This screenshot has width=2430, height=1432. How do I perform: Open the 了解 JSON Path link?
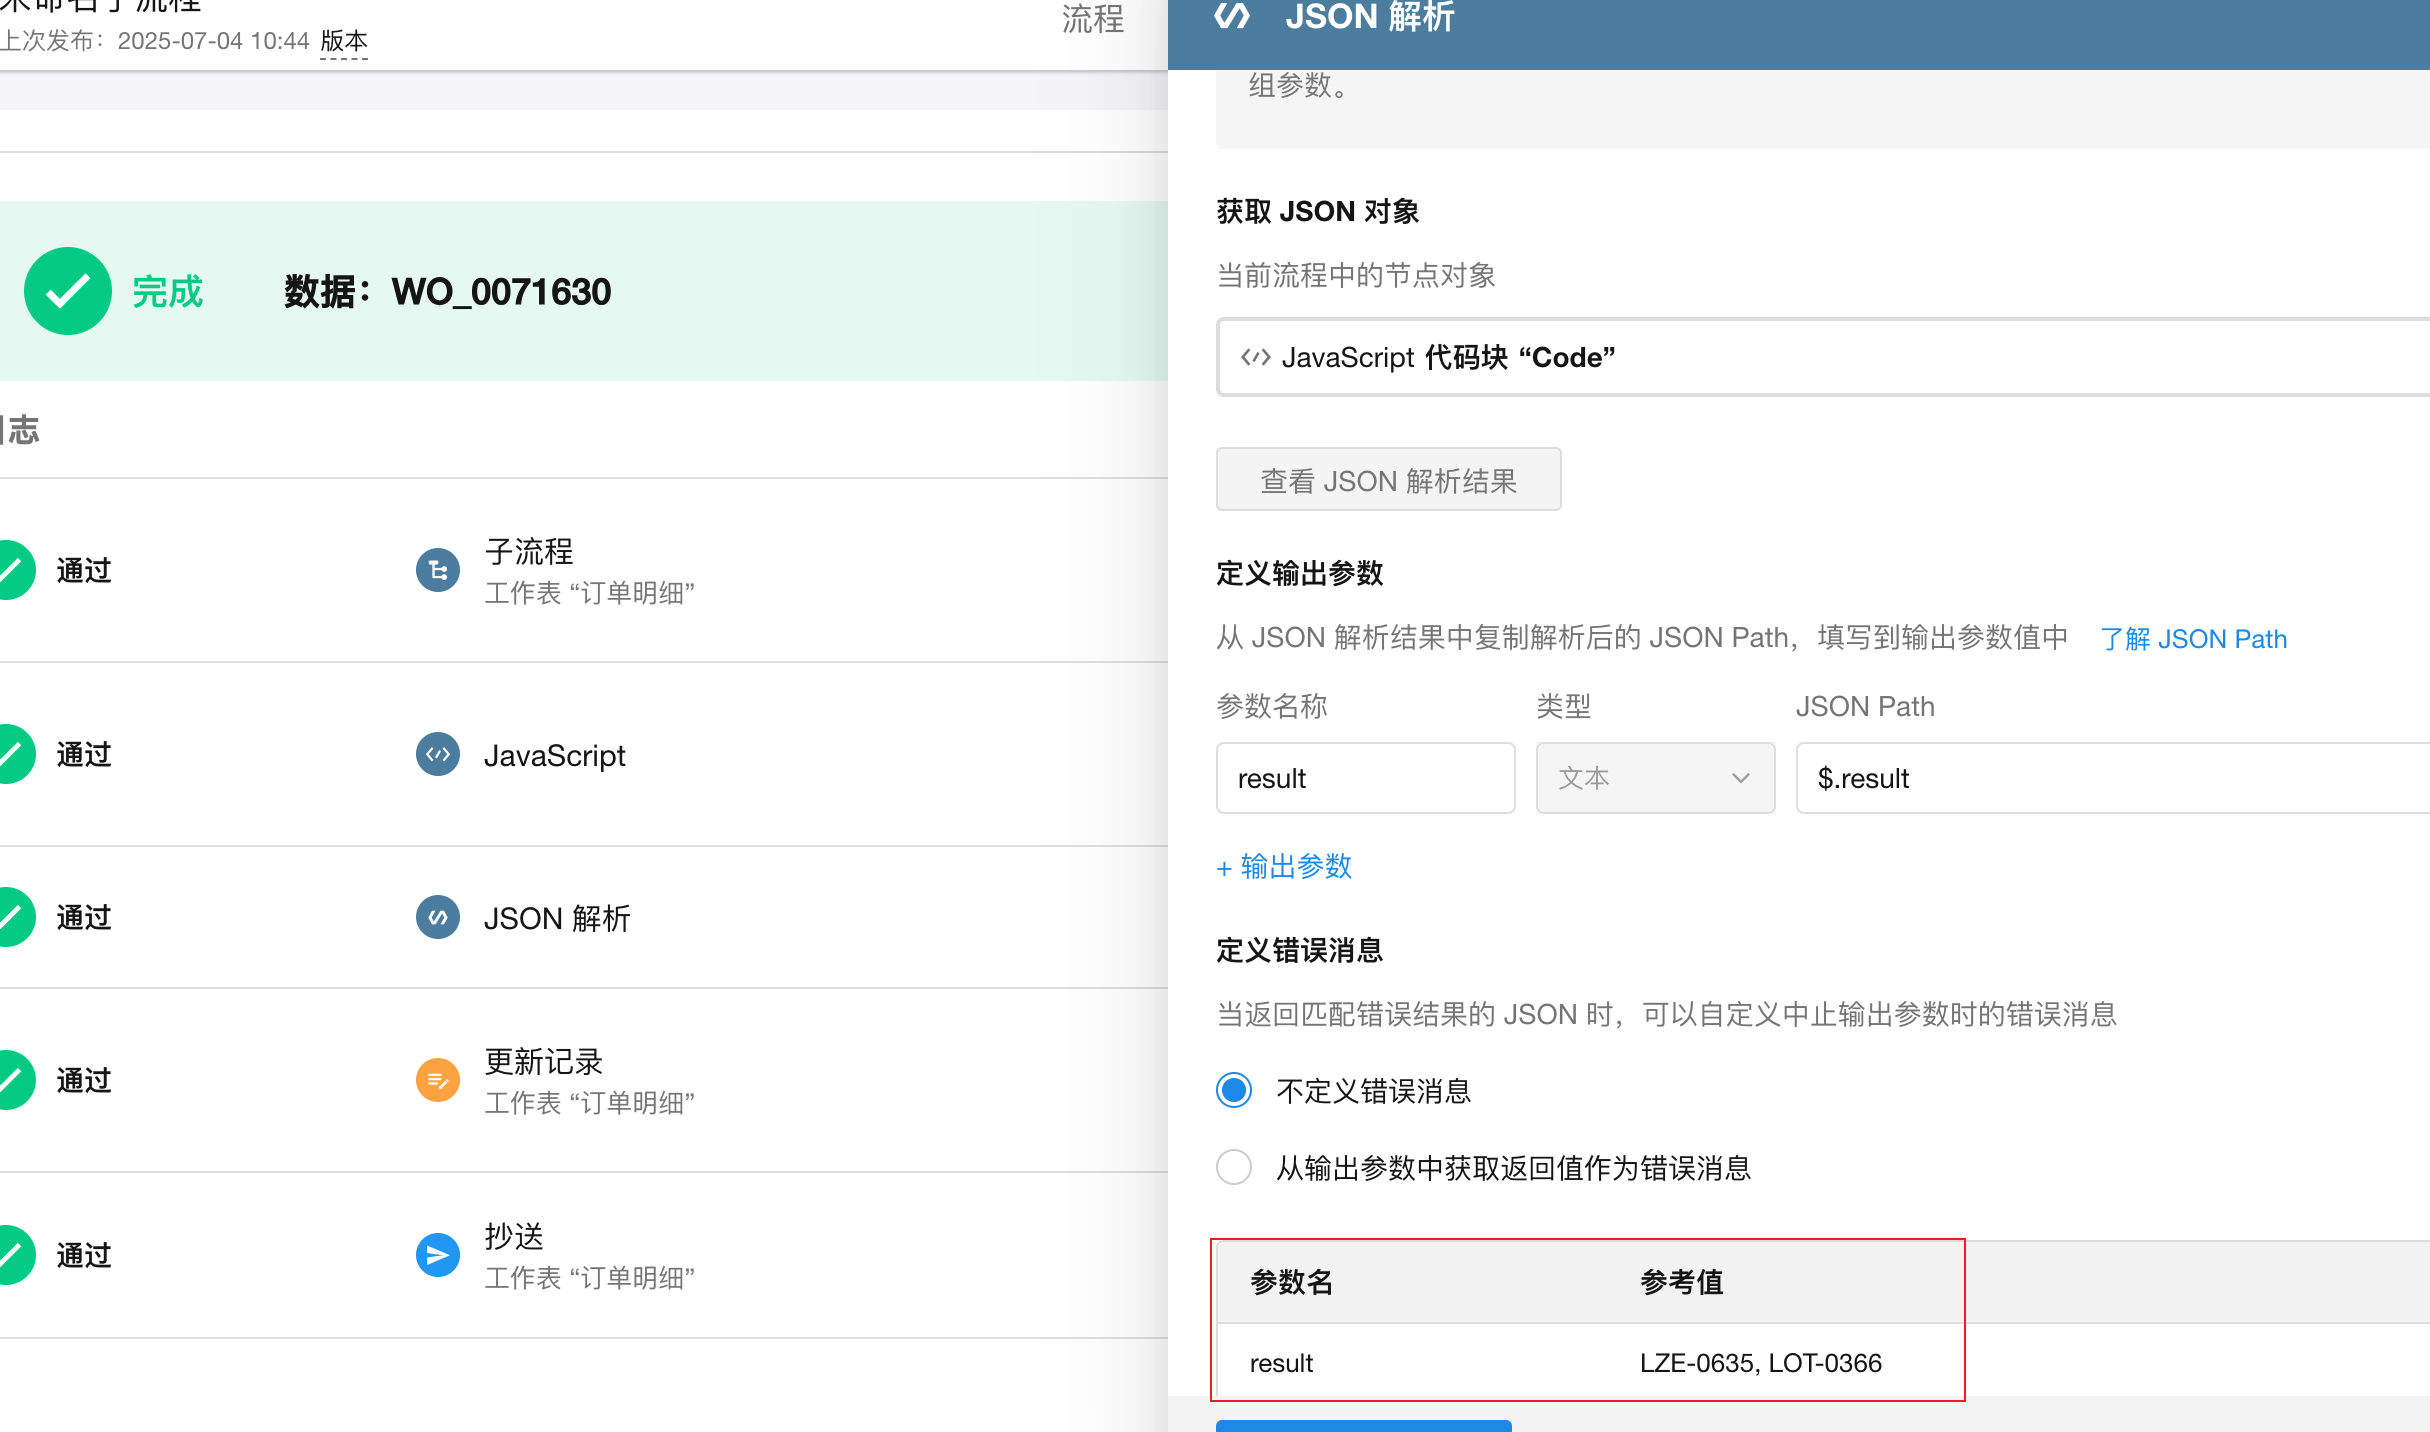coord(2193,639)
